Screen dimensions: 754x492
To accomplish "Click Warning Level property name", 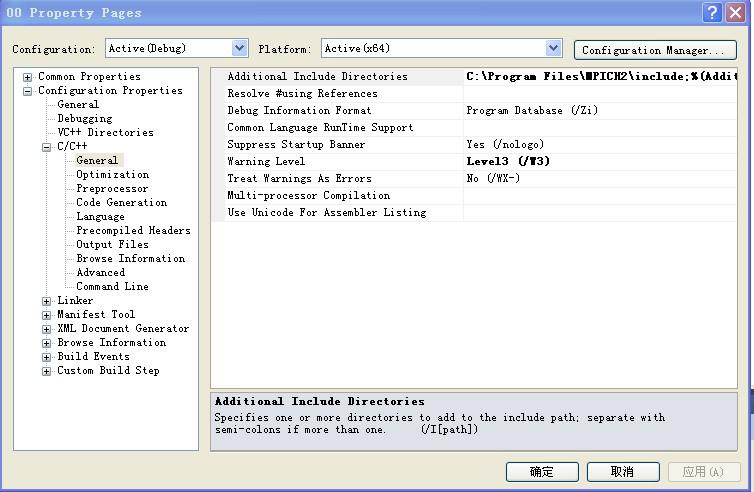I will 266,162.
